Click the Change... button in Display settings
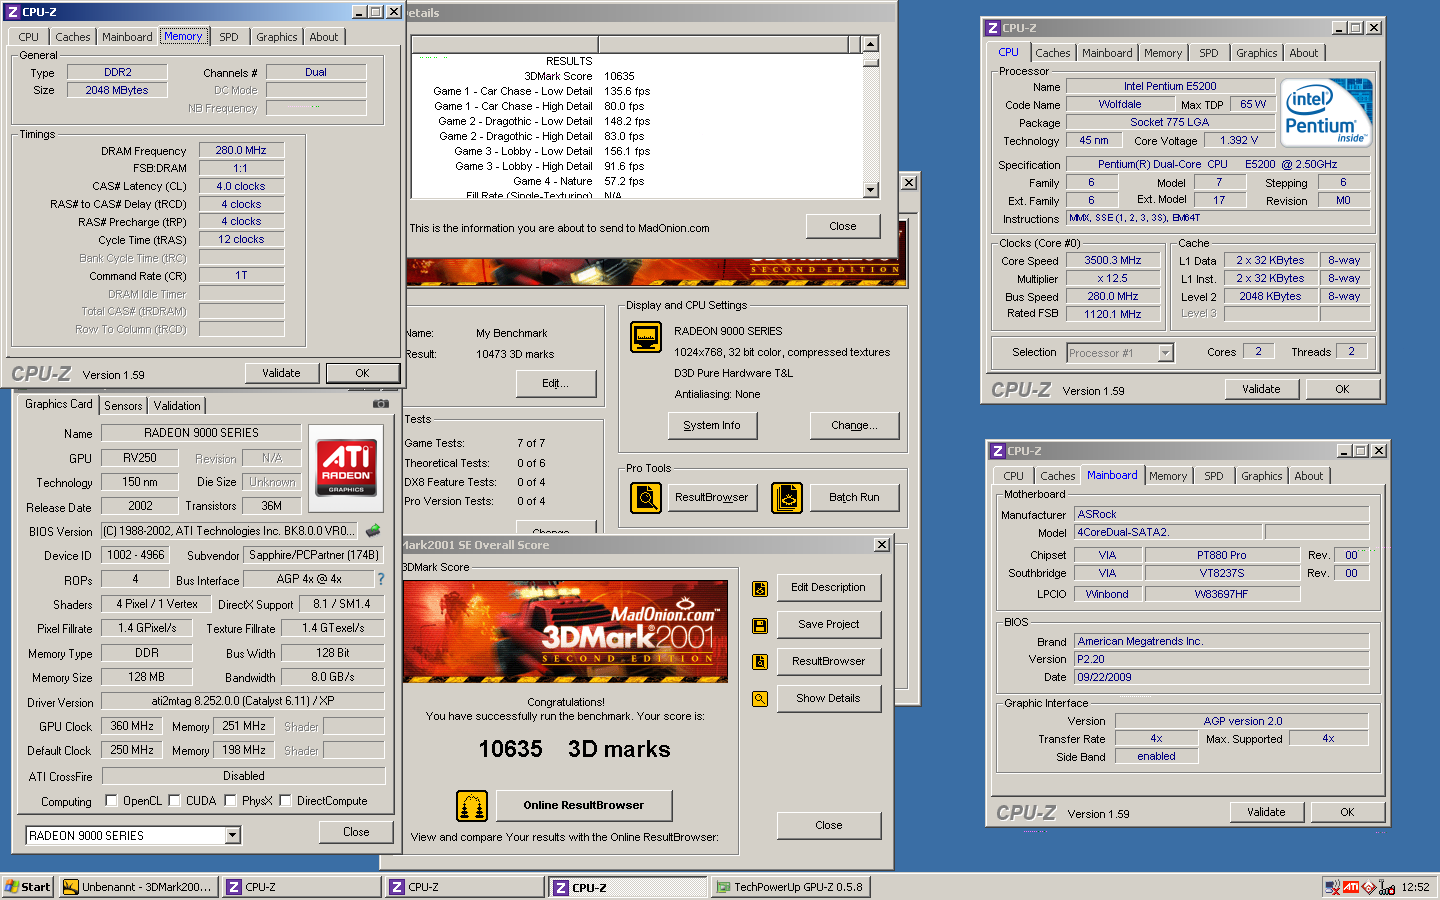The image size is (1440, 900). click(854, 425)
